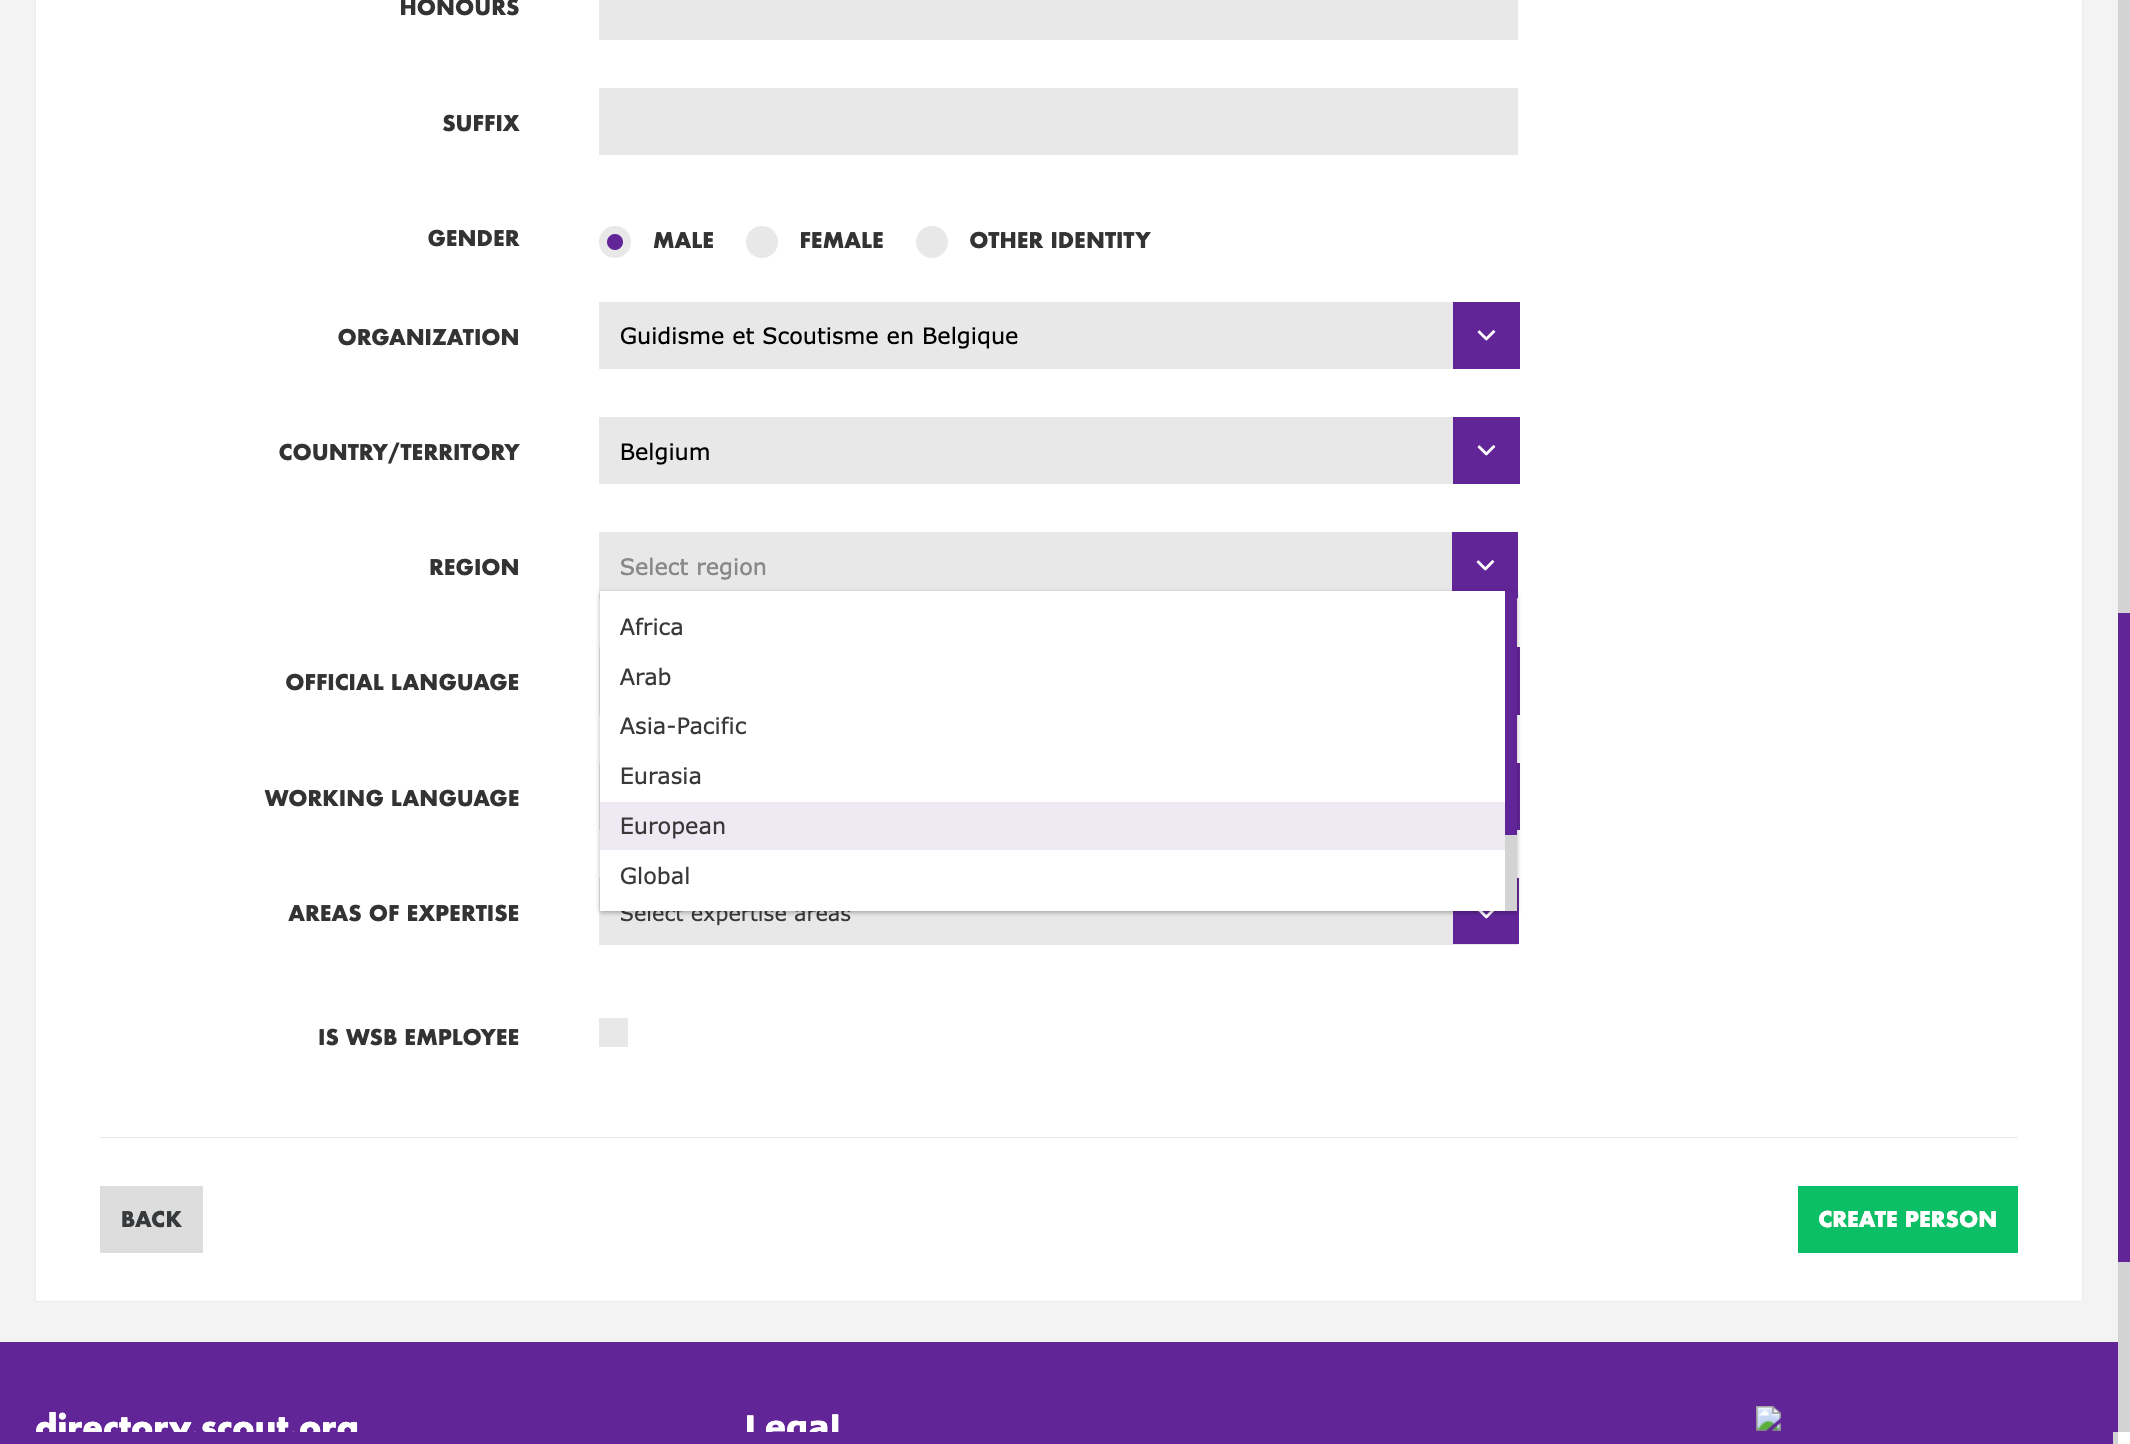This screenshot has width=2130, height=1444.
Task: Click the Legal footer heading
Action: tap(792, 1424)
